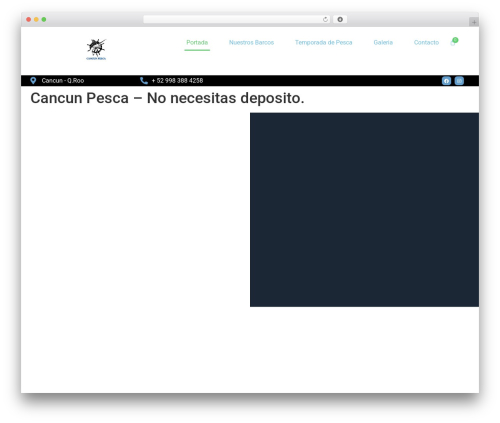This screenshot has width=500, height=423.
Task: Go to Nuestros Barcos page
Action: 251,42
